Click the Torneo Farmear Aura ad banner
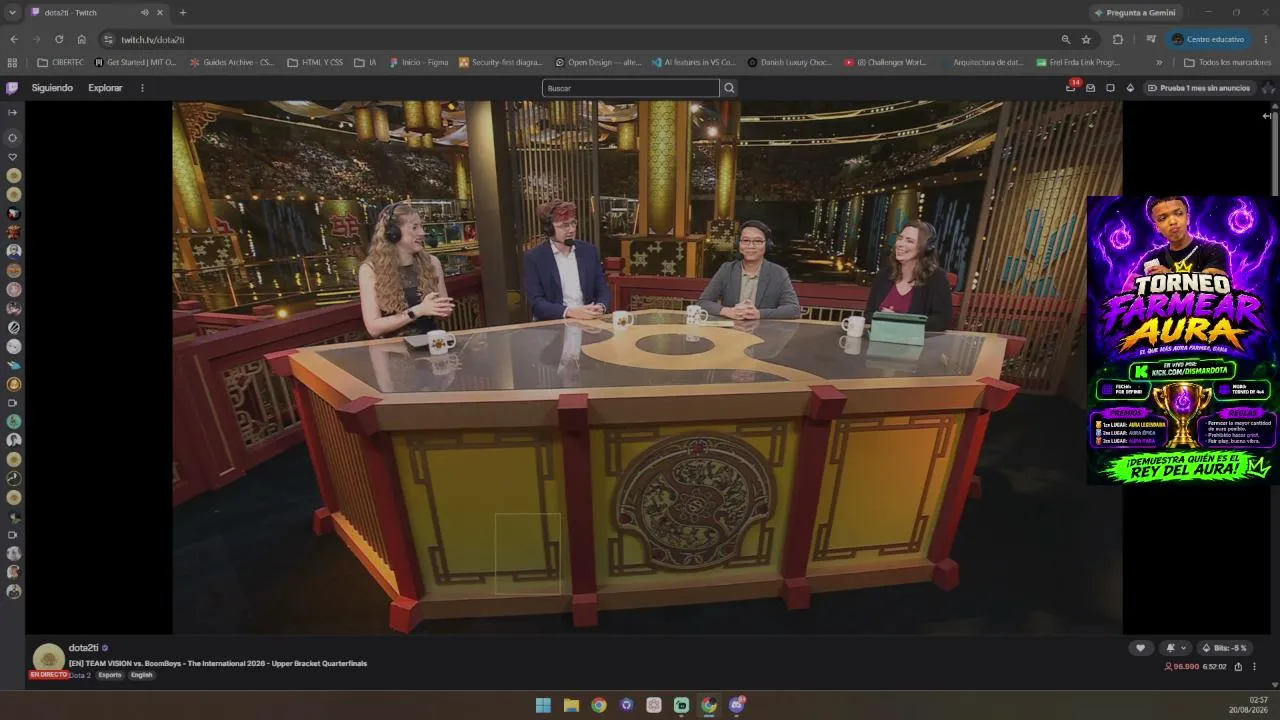1280x720 pixels. [x=1183, y=340]
